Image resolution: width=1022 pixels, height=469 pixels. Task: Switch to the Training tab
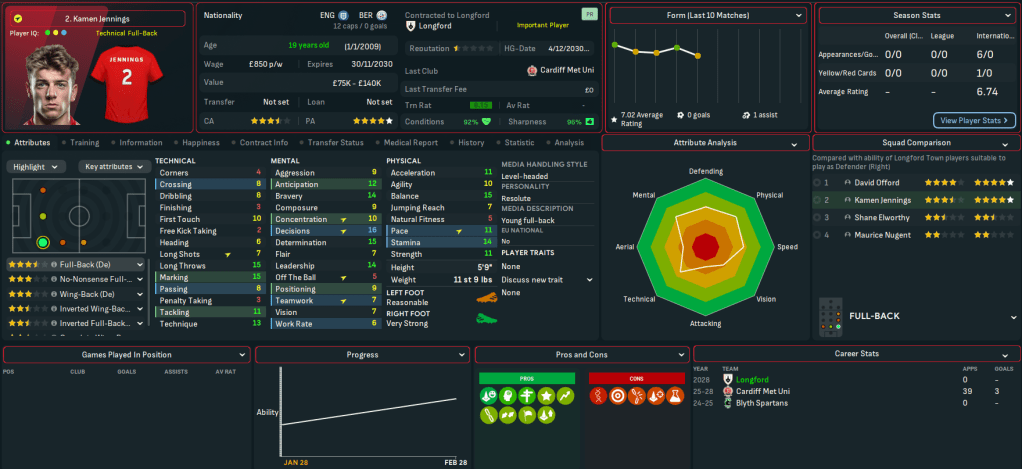(x=84, y=143)
